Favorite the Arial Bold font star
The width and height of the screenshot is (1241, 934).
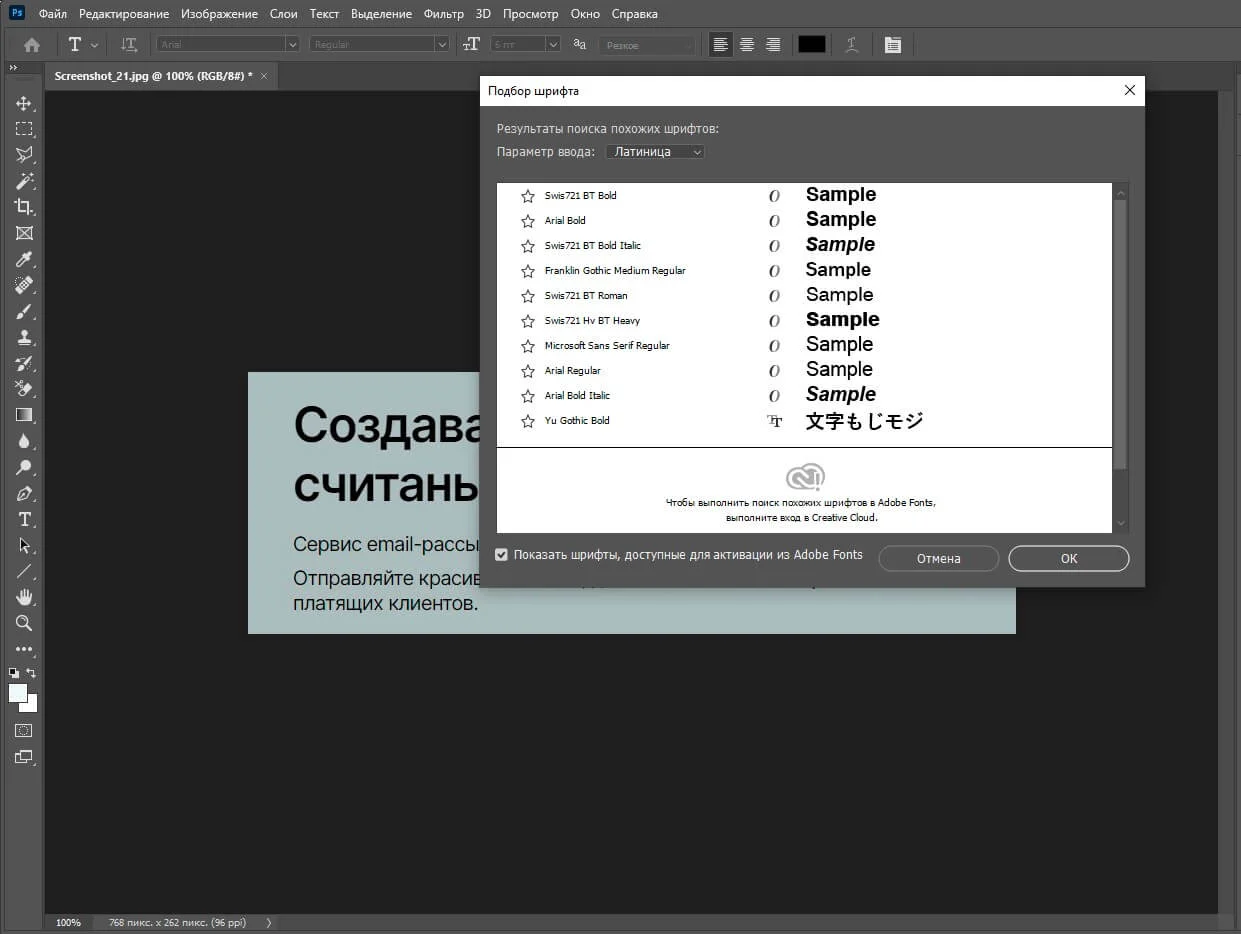coord(528,221)
